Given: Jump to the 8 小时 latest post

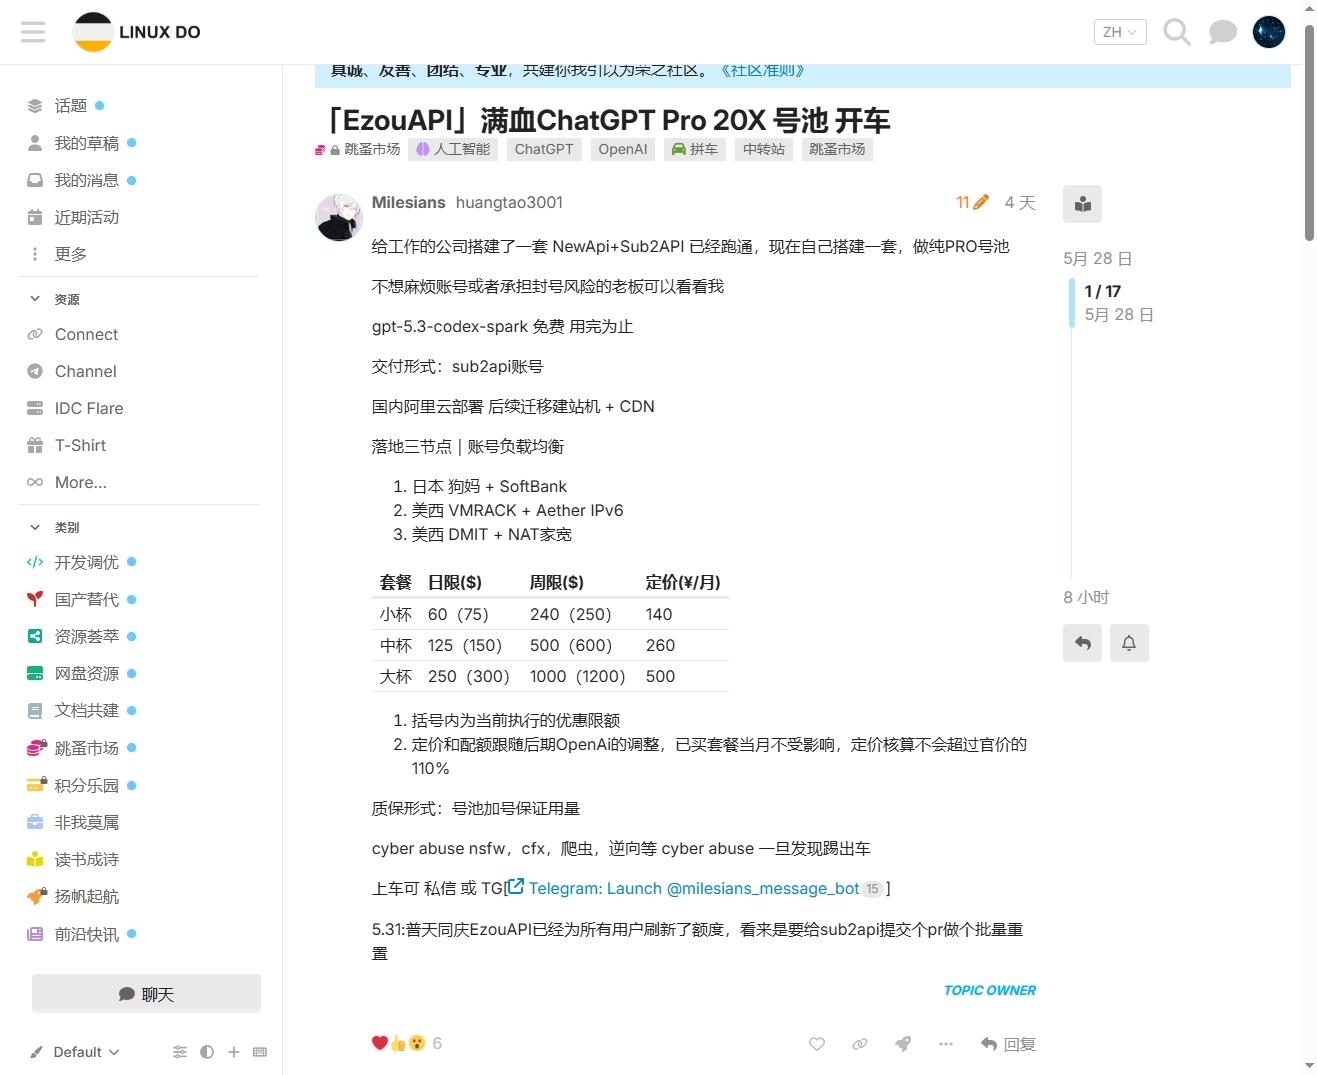Looking at the screenshot, I should [1086, 597].
